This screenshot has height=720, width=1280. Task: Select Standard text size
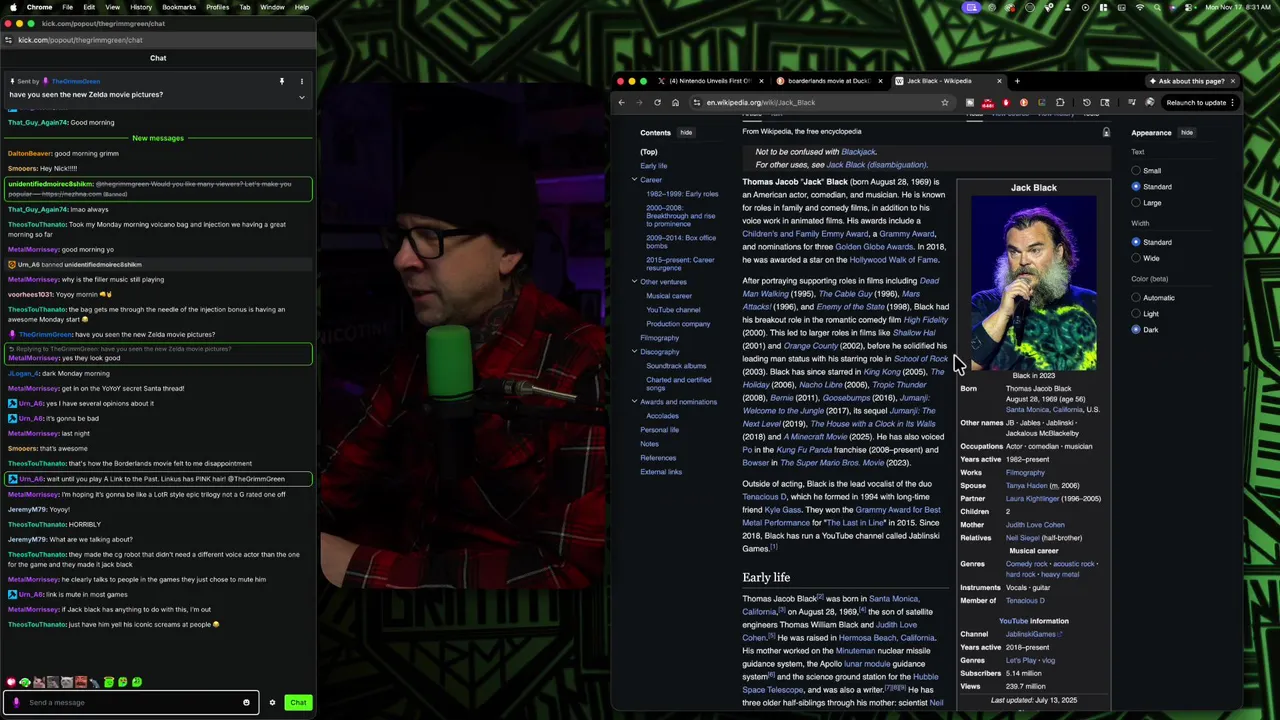[1136, 187]
